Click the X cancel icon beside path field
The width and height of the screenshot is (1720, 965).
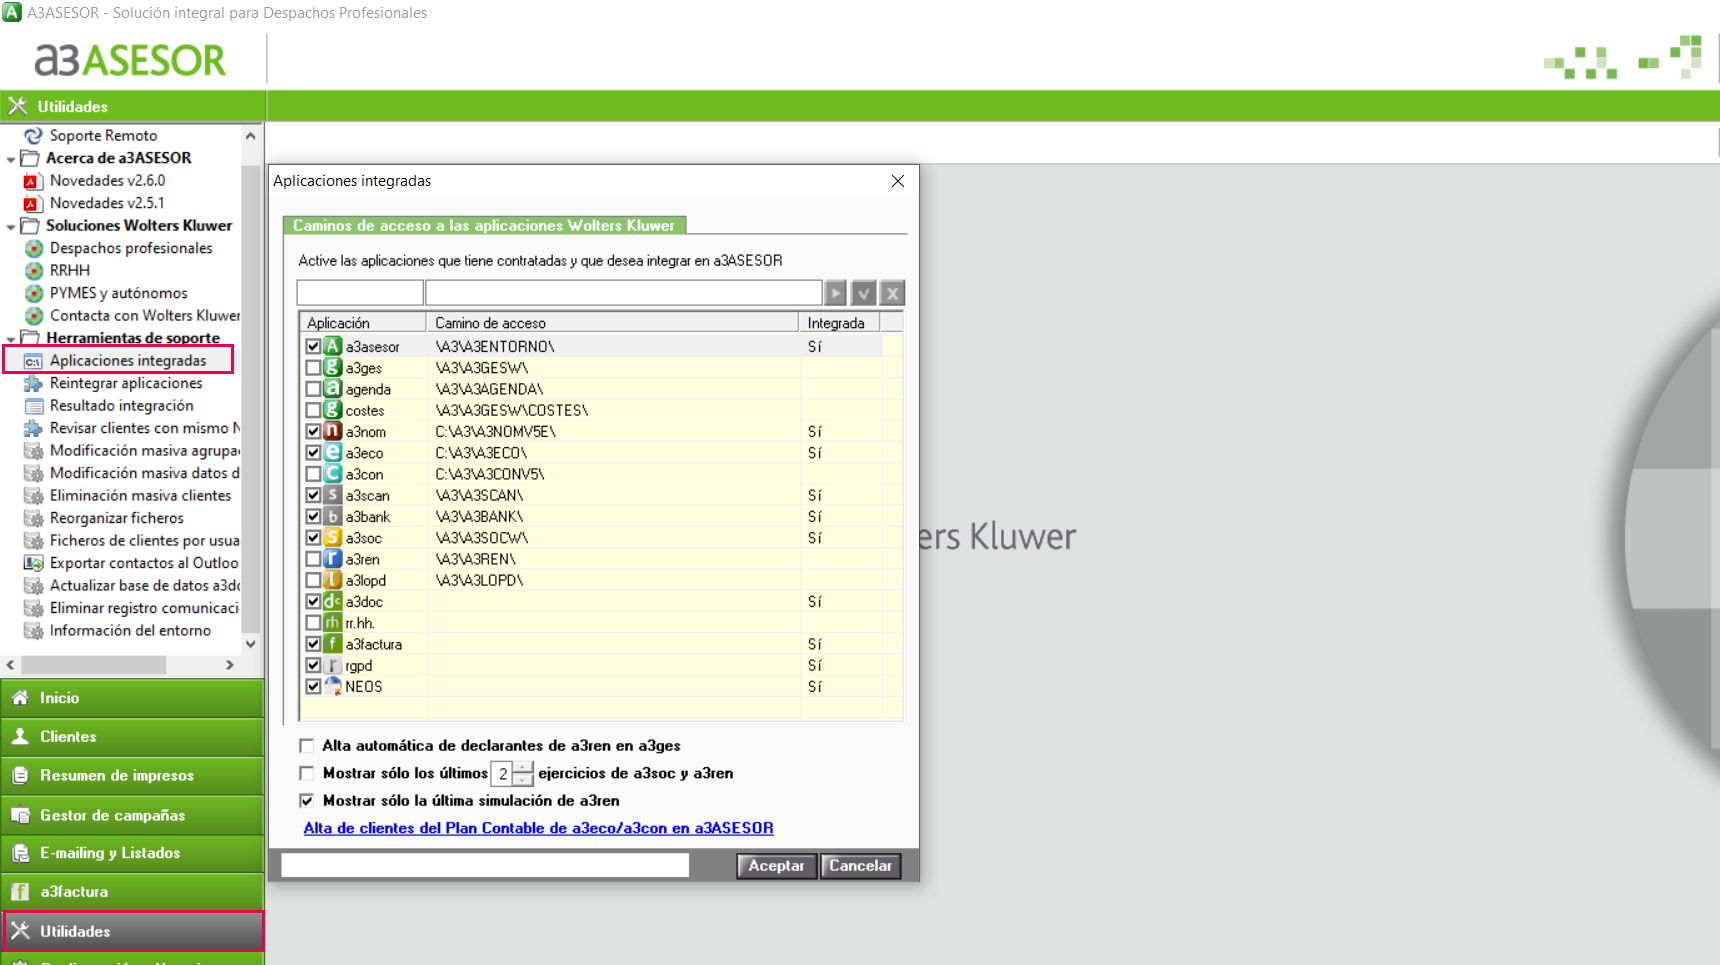point(893,293)
